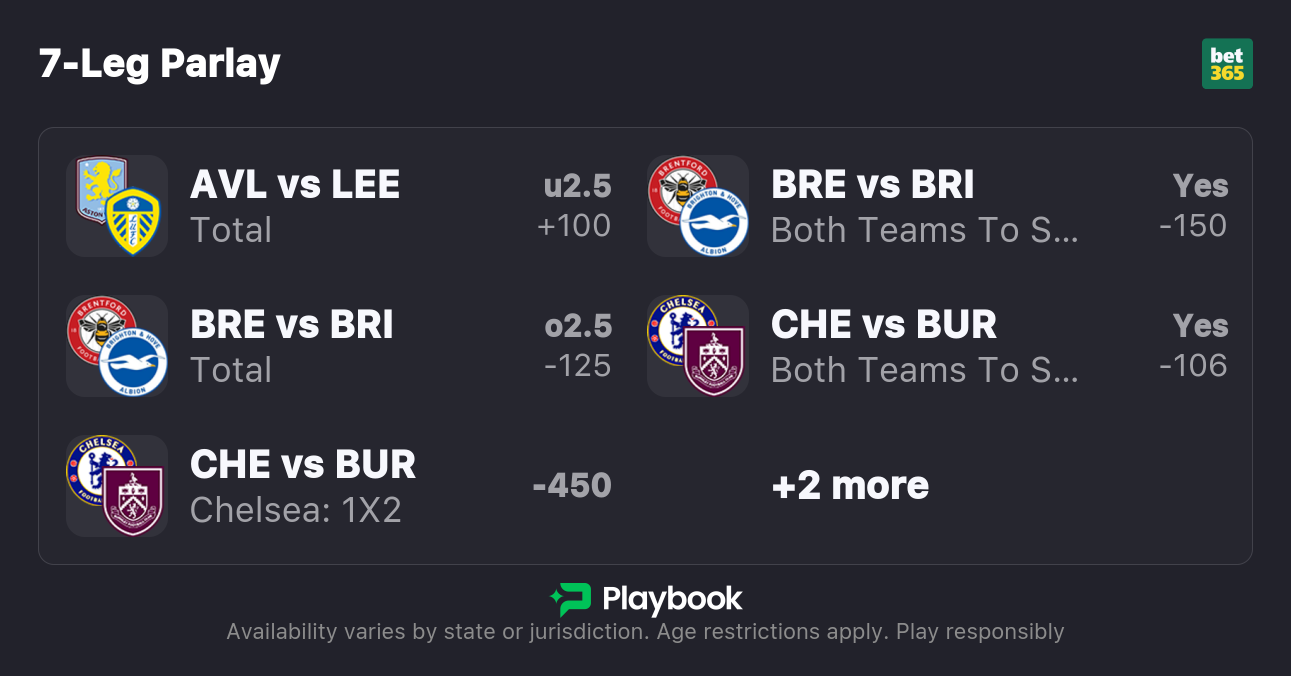This screenshot has width=1291, height=676.
Task: Select the Yes -106 odds
Action: (1194, 346)
